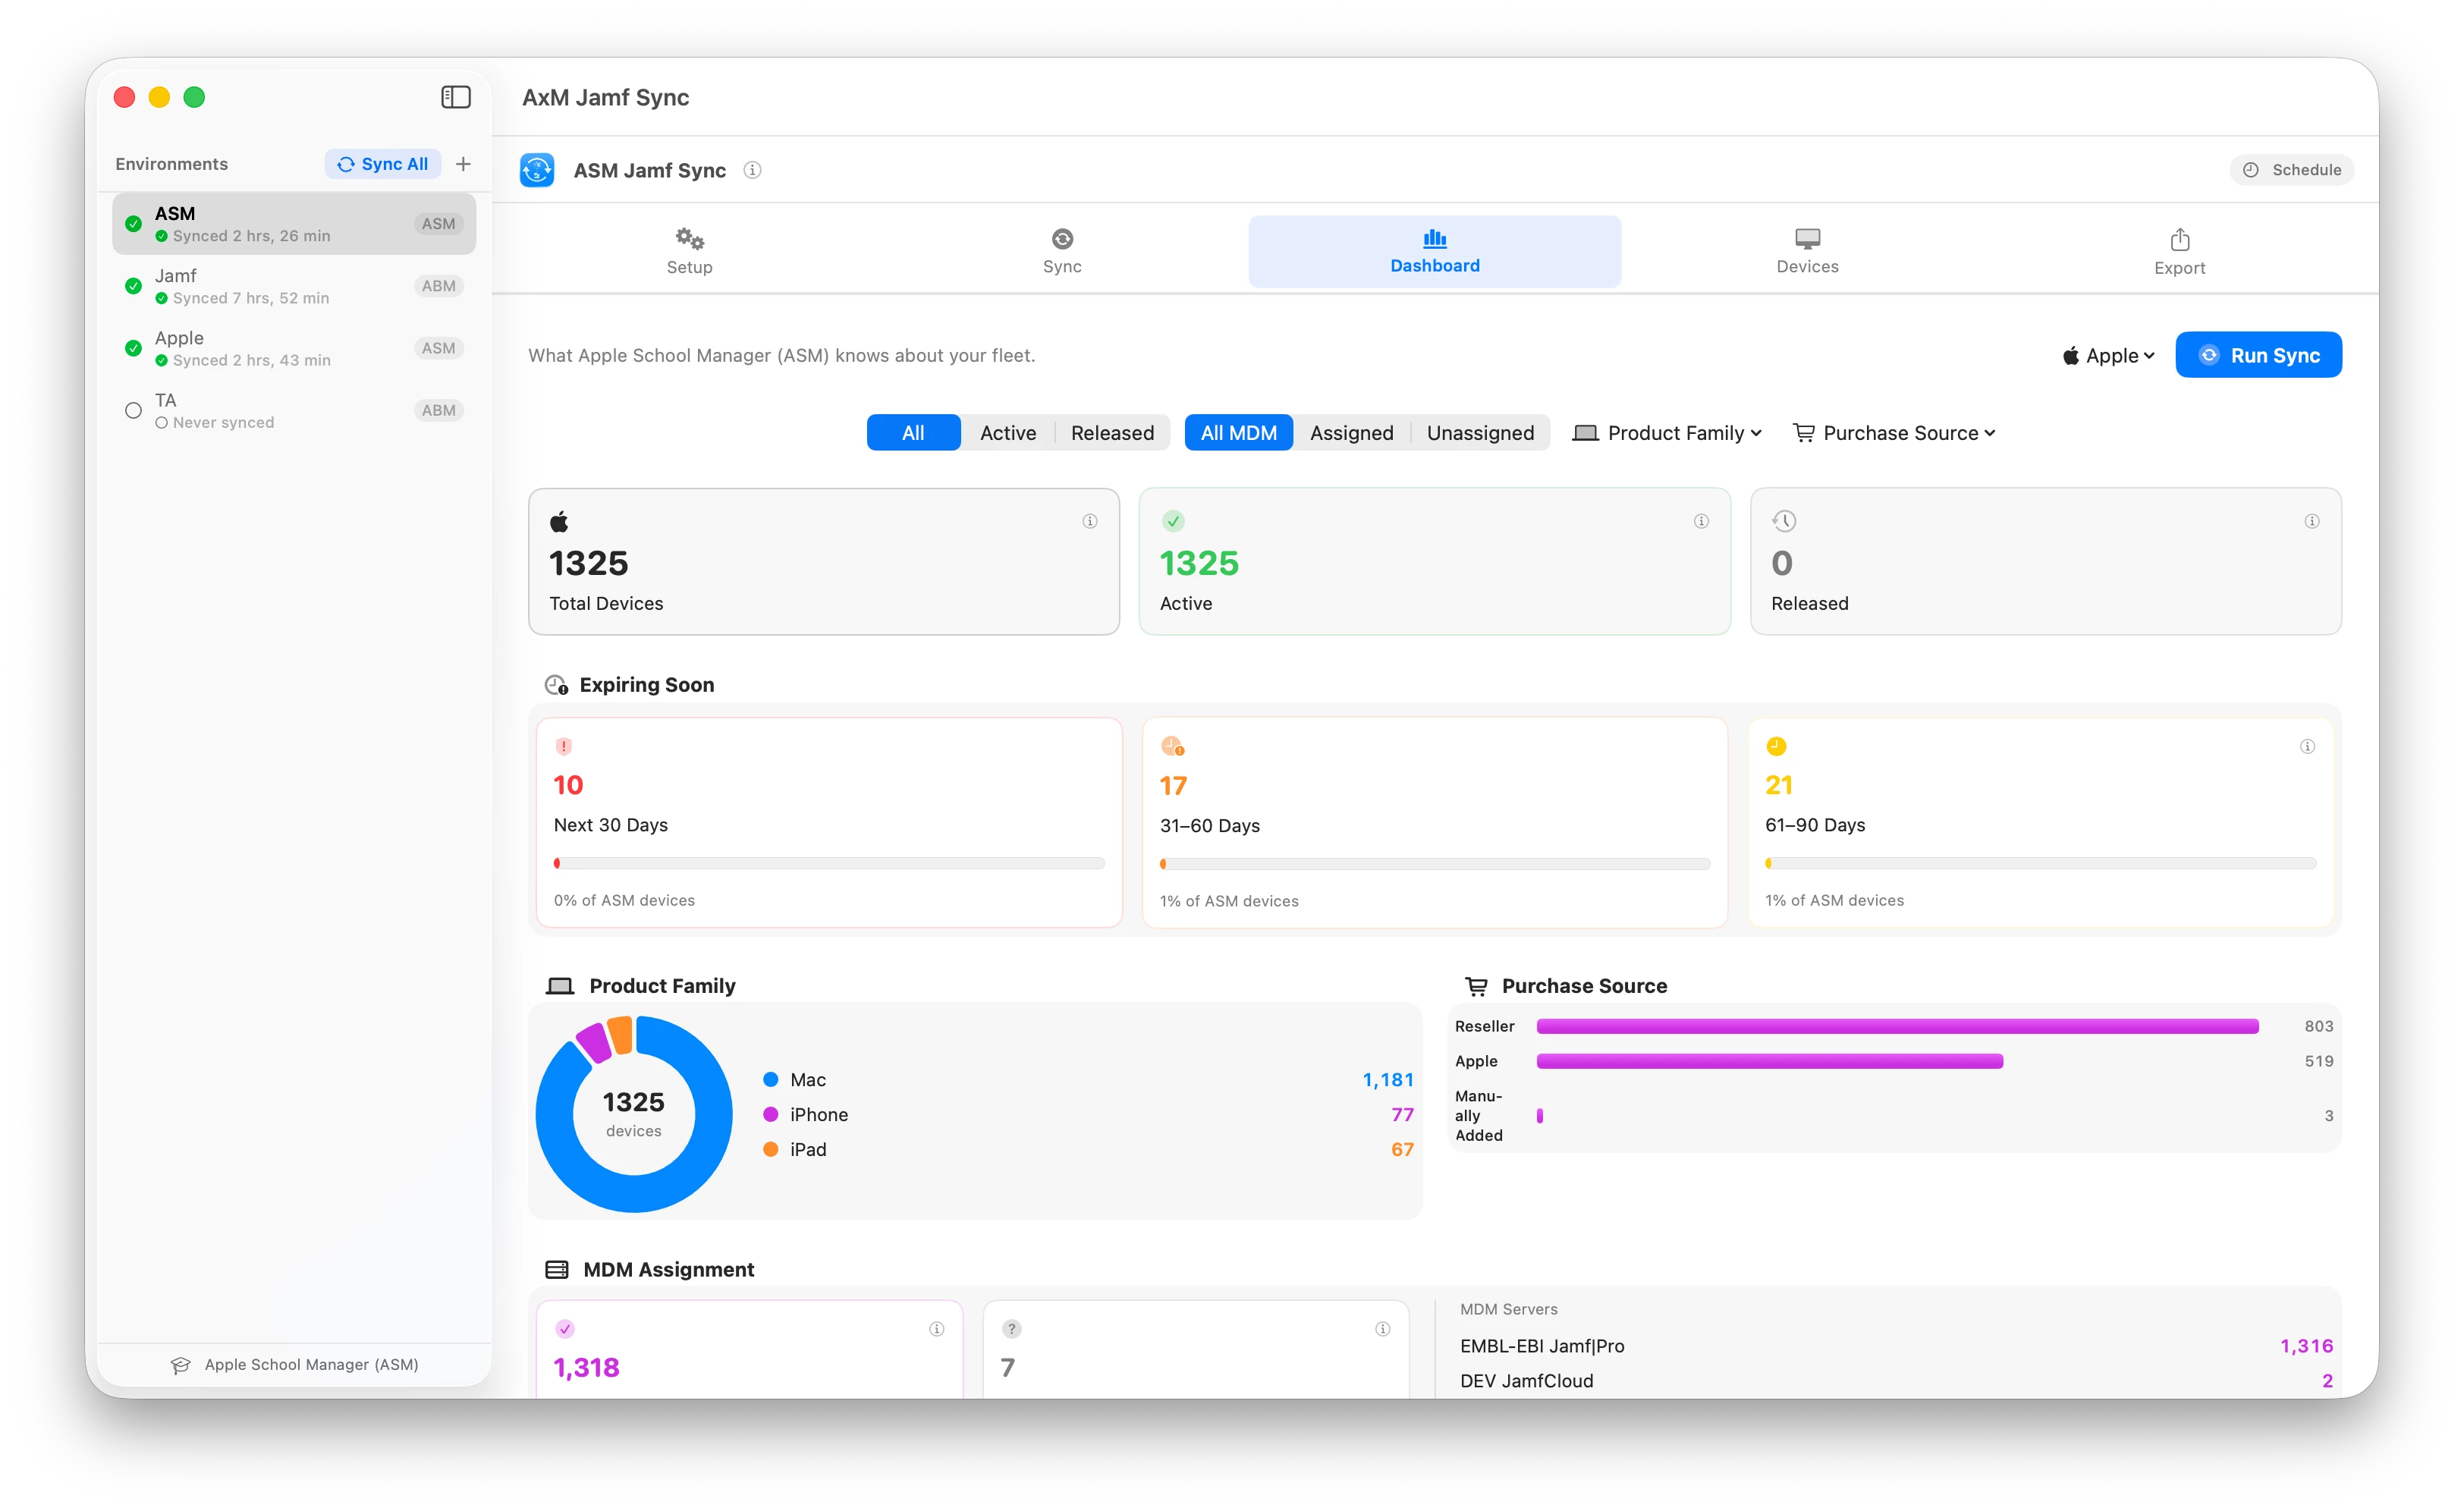Image resolution: width=2464 pixels, height=1511 pixels.
Task: Expand the Product Family filter dropdown
Action: pyautogui.click(x=1667, y=433)
